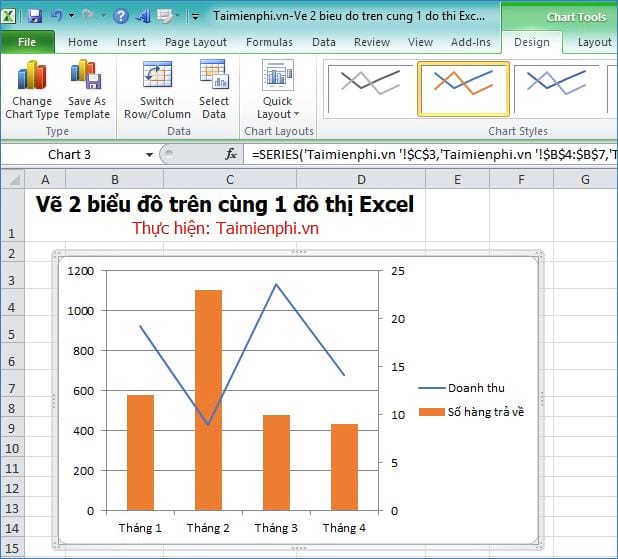Save the workbook with the floppy disk icon

[35, 16]
